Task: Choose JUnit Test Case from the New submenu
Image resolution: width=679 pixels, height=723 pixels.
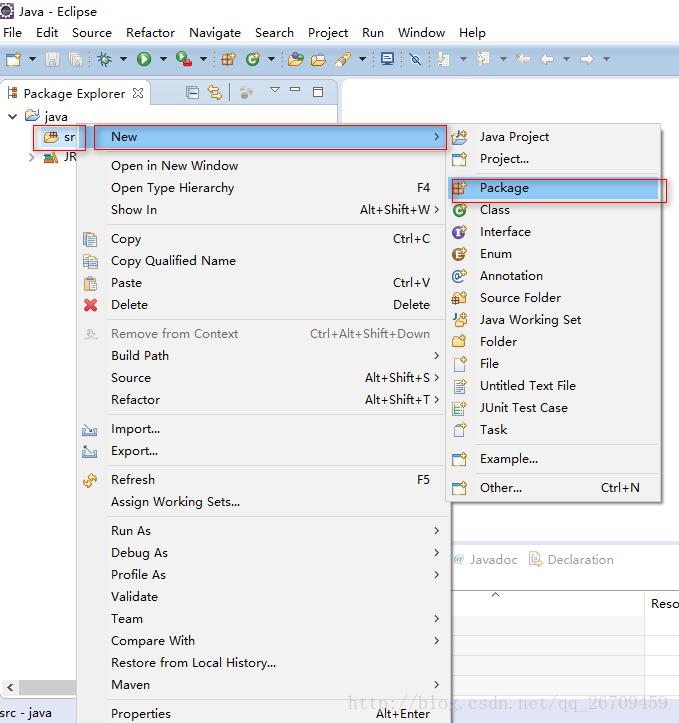Action: point(553,408)
